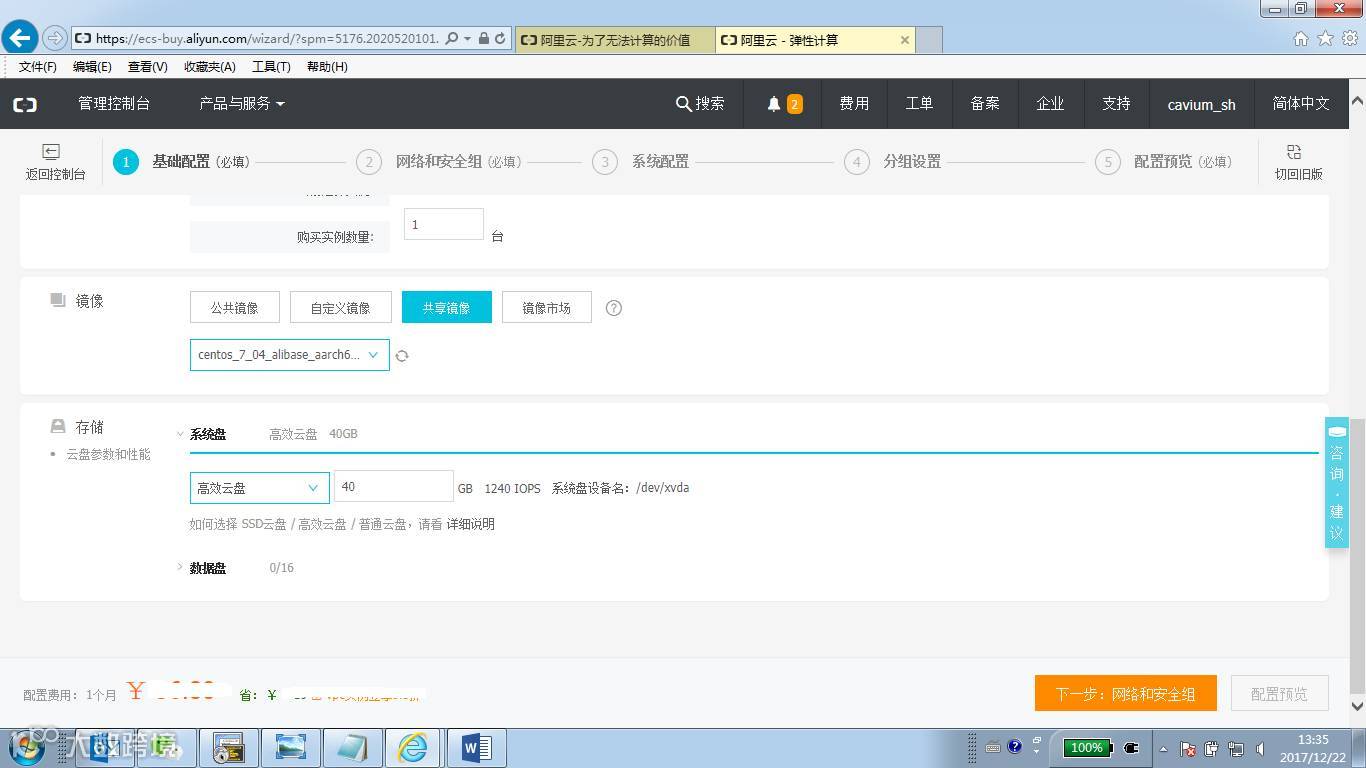This screenshot has height=768, width=1366.
Task: Open the 详细说明 link
Action: click(x=471, y=524)
